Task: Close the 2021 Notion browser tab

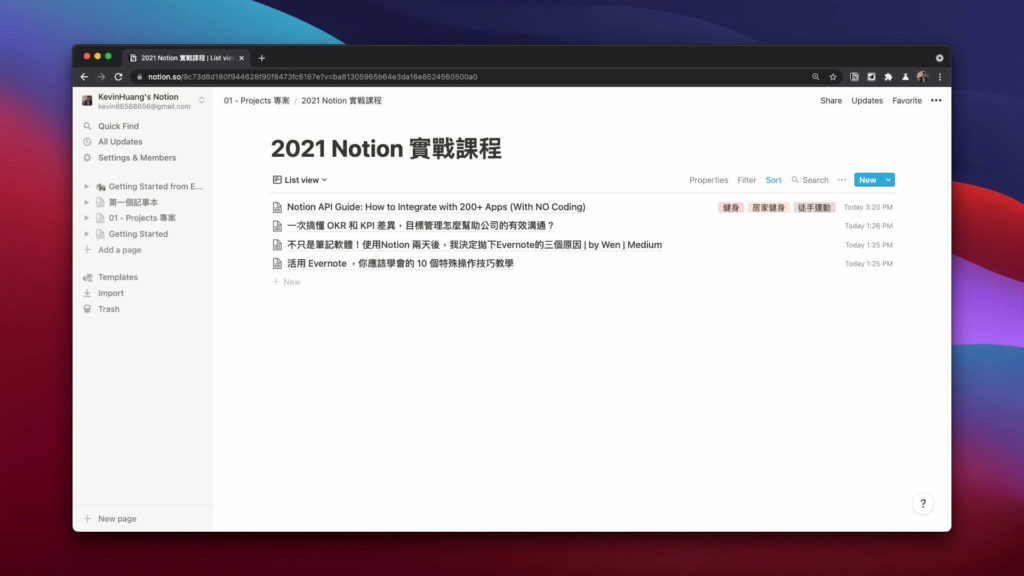Action: (241, 58)
